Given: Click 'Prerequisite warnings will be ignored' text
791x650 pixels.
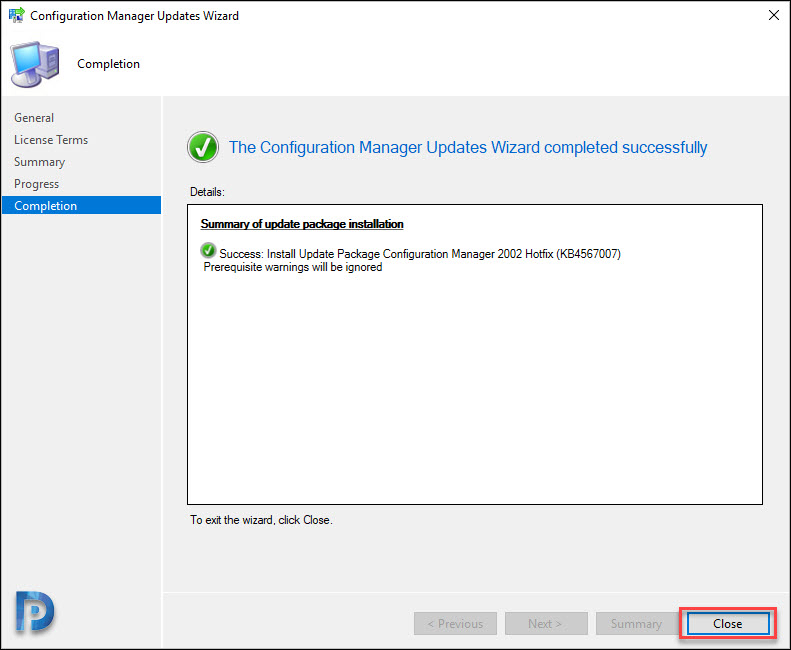Looking at the screenshot, I should [x=293, y=267].
